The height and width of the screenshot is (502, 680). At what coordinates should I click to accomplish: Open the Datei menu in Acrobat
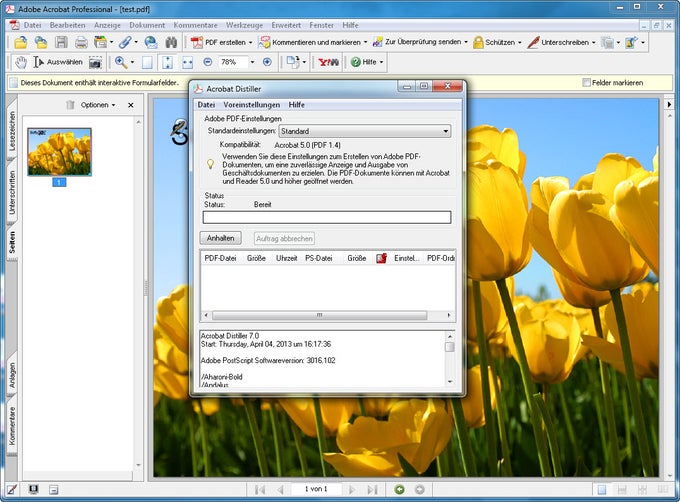(33, 25)
